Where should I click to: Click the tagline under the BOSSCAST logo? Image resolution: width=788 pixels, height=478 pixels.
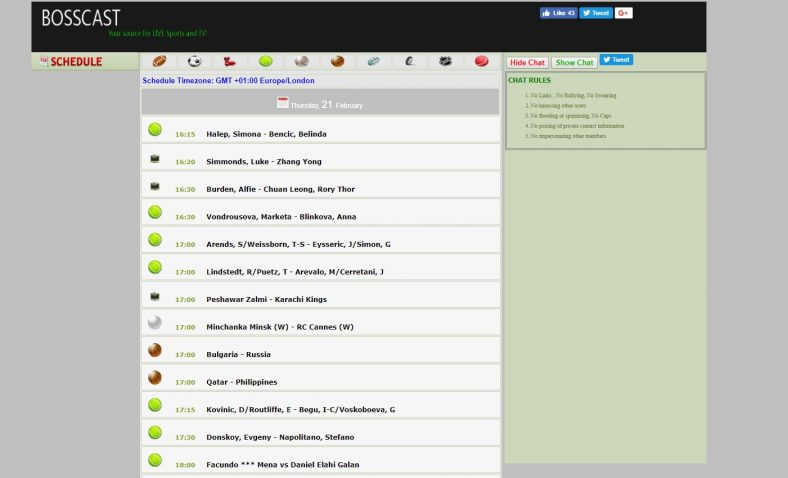[157, 33]
